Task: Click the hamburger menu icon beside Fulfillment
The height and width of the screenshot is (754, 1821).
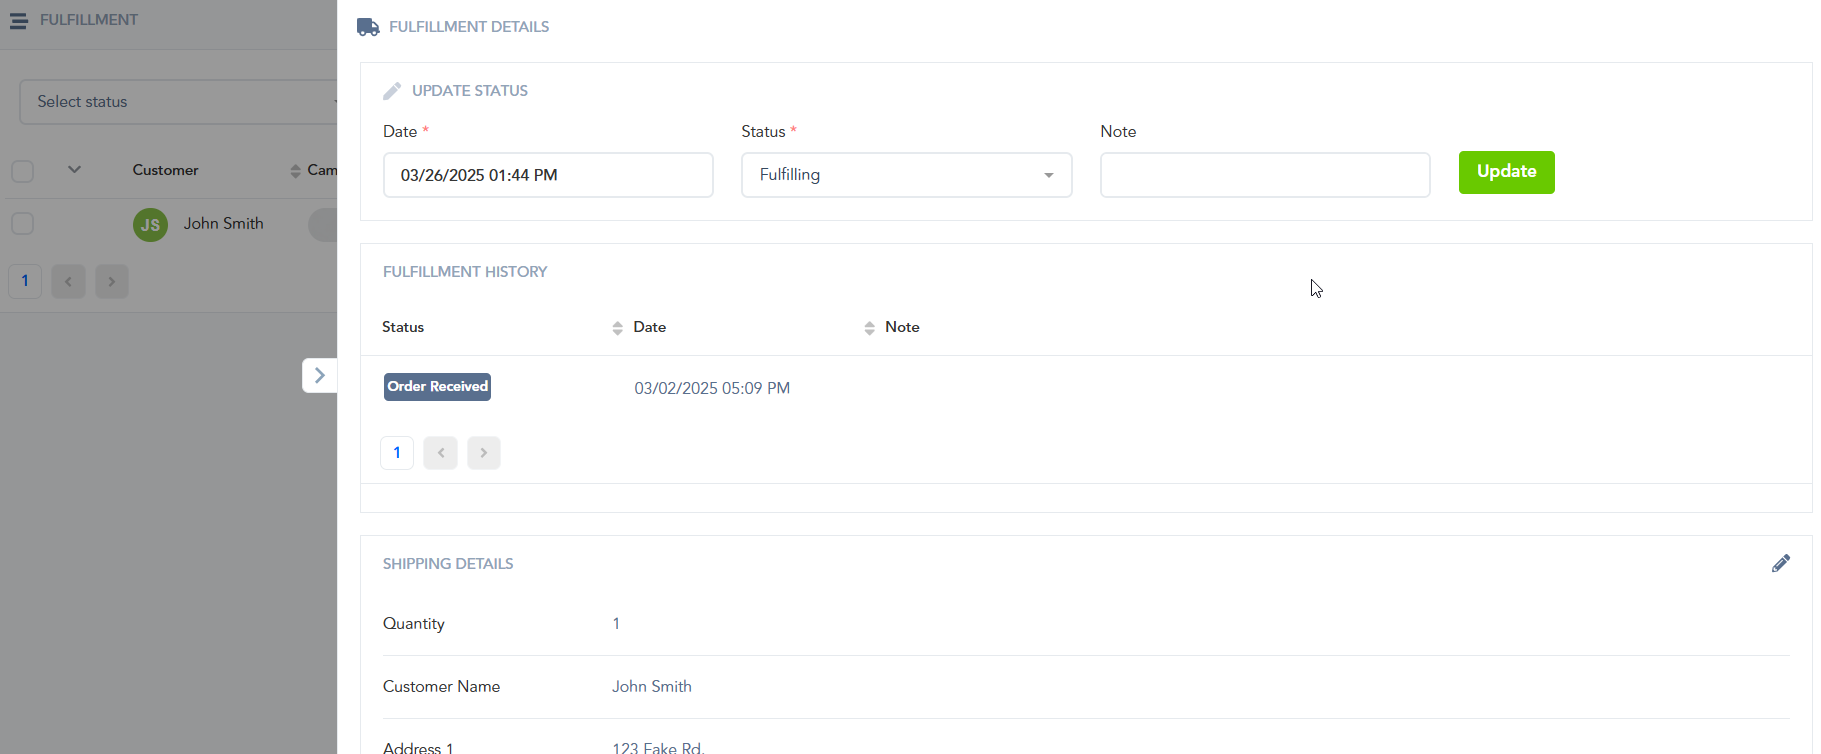Action: (x=18, y=20)
